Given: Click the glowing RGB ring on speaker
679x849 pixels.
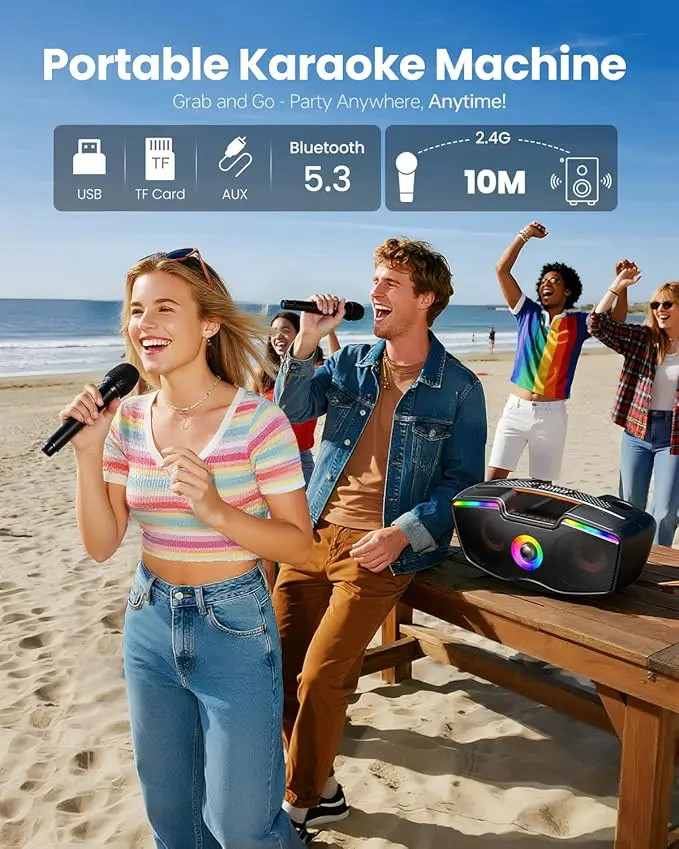Looking at the screenshot, I should 527,552.
